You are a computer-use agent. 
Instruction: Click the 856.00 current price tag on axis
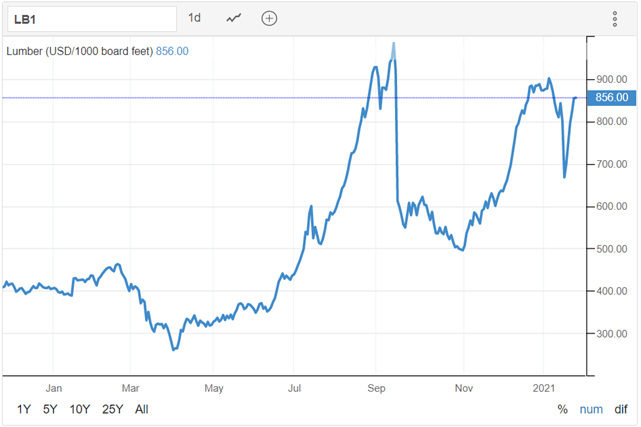click(611, 98)
